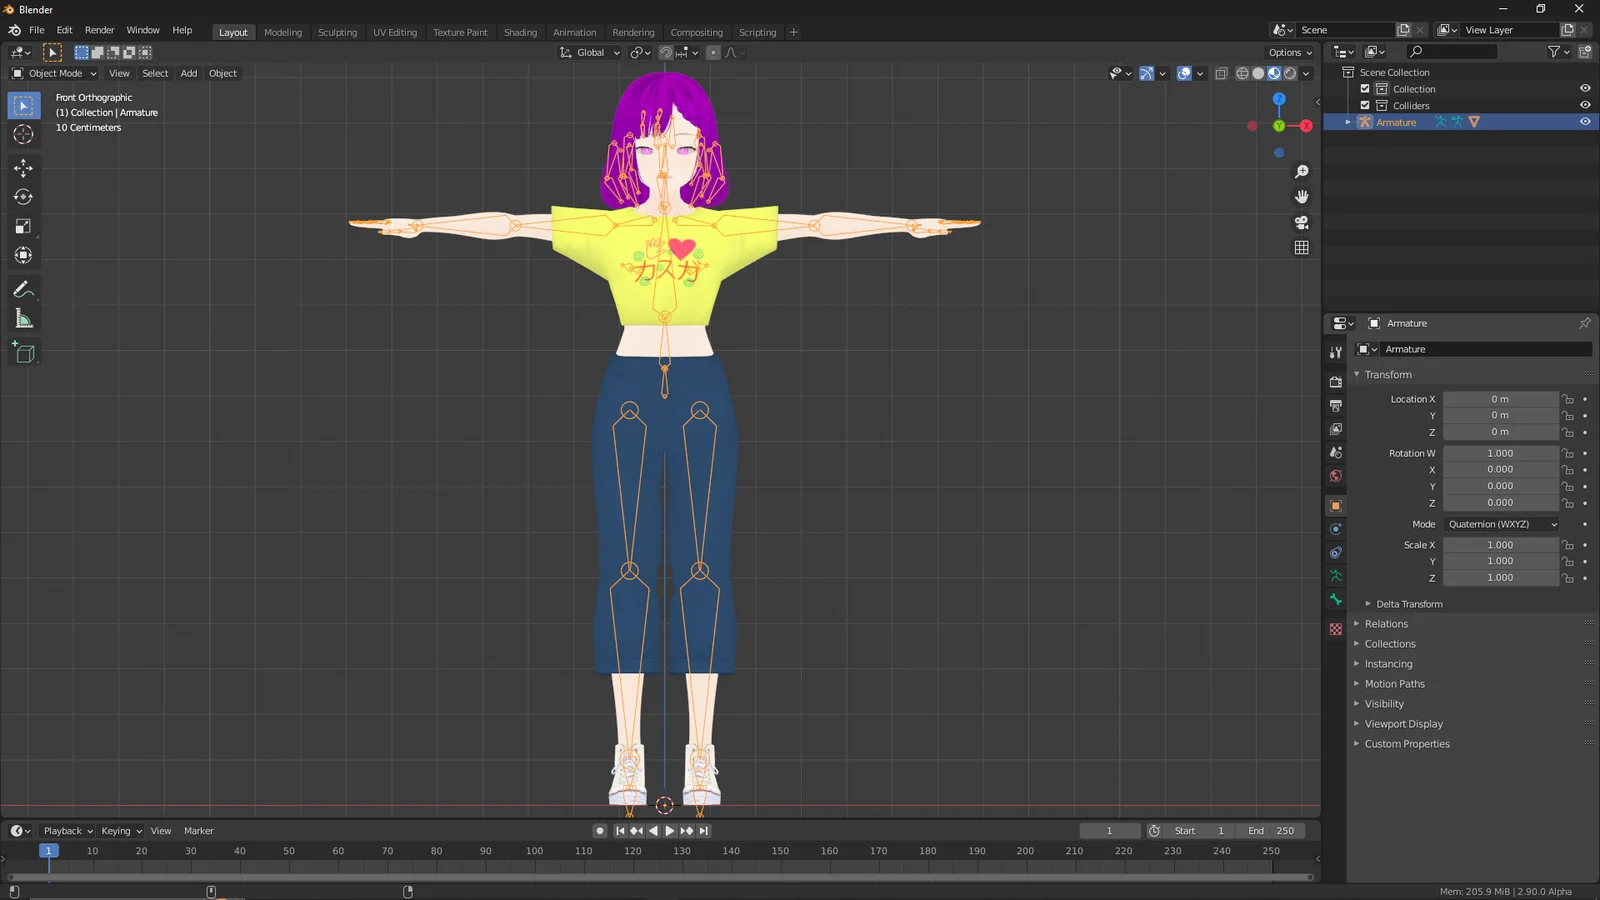Expand the Viewport Display panel
This screenshot has height=900, width=1600.
tap(1404, 723)
